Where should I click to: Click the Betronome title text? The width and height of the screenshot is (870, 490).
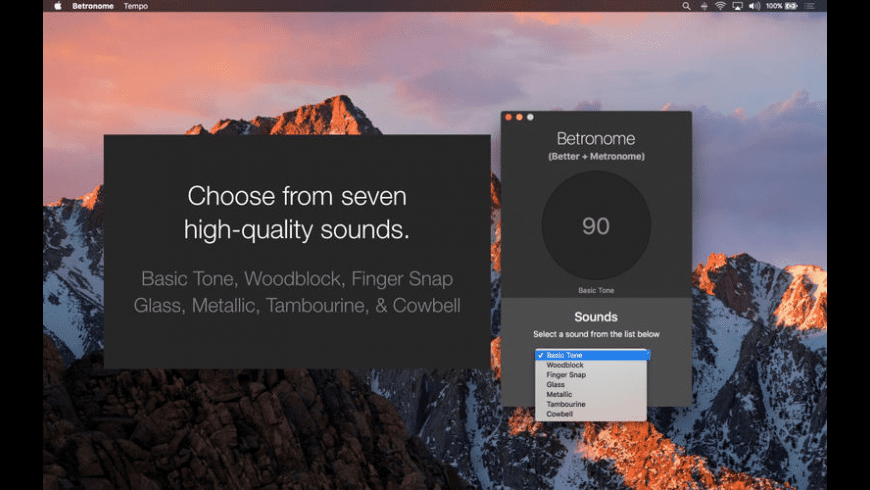(596, 138)
